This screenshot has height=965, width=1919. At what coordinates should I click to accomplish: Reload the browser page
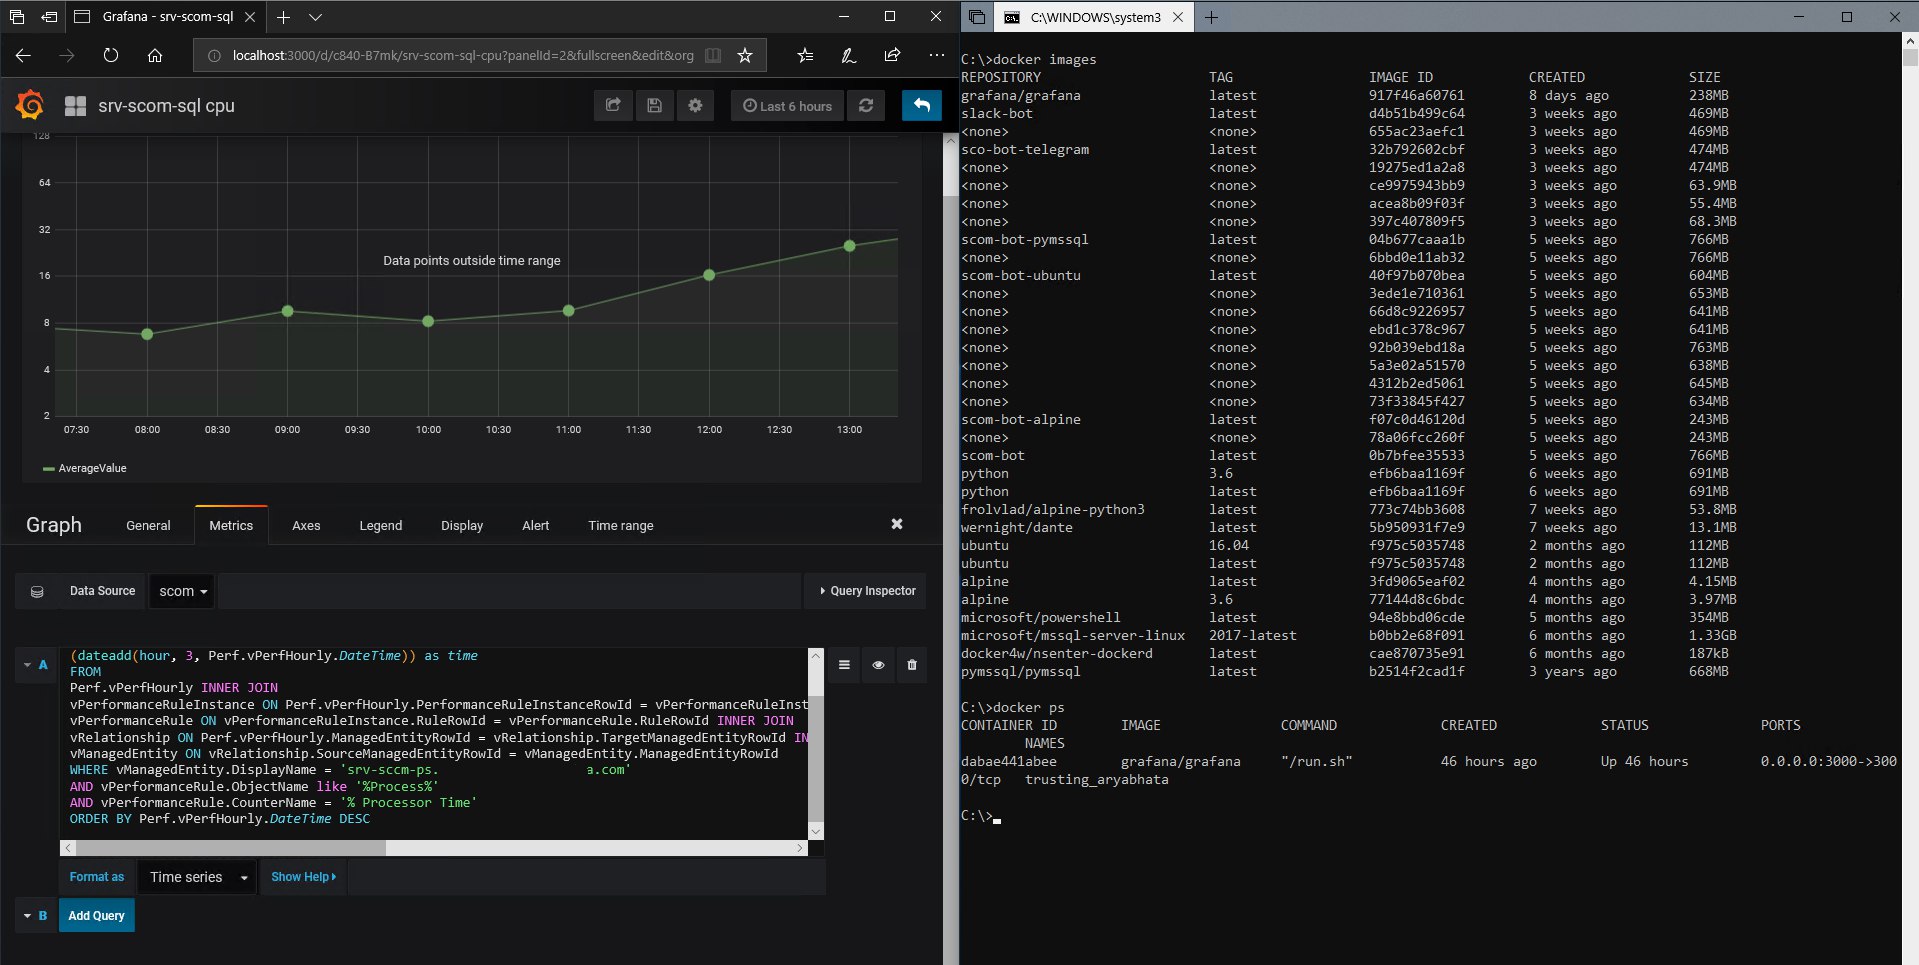[x=110, y=55]
